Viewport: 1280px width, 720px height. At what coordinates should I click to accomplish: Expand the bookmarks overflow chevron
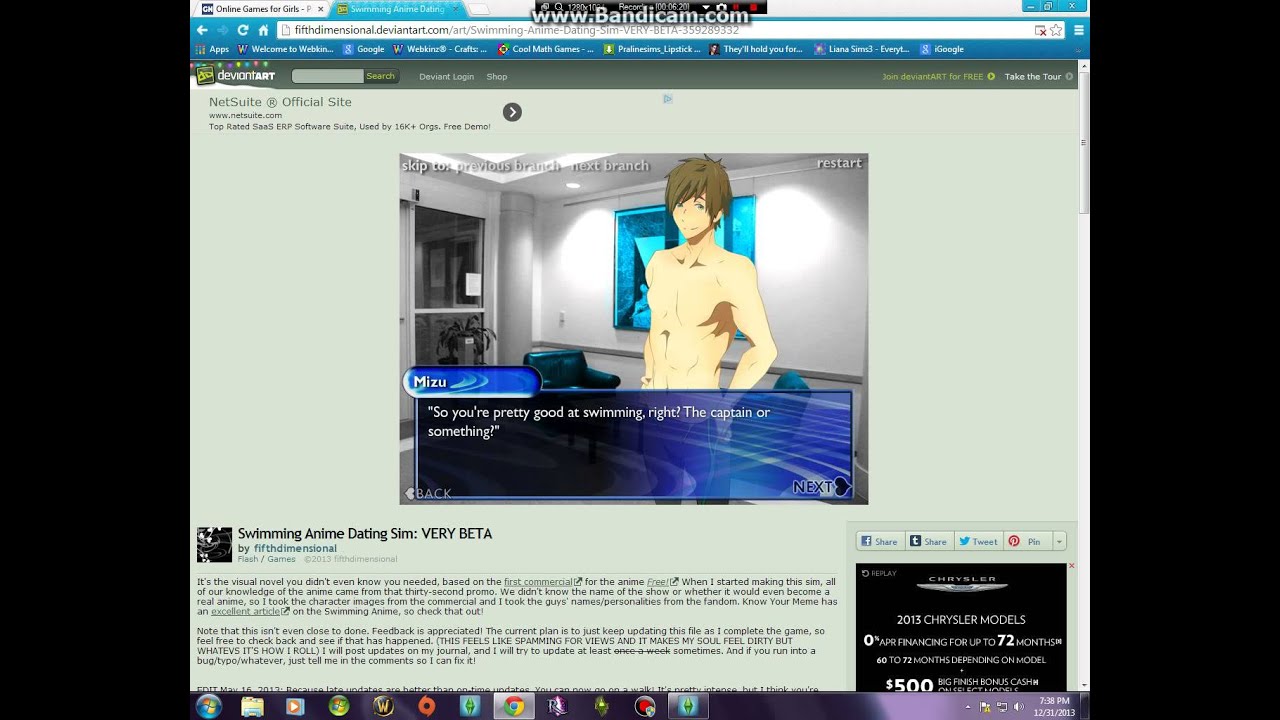coord(1078,49)
